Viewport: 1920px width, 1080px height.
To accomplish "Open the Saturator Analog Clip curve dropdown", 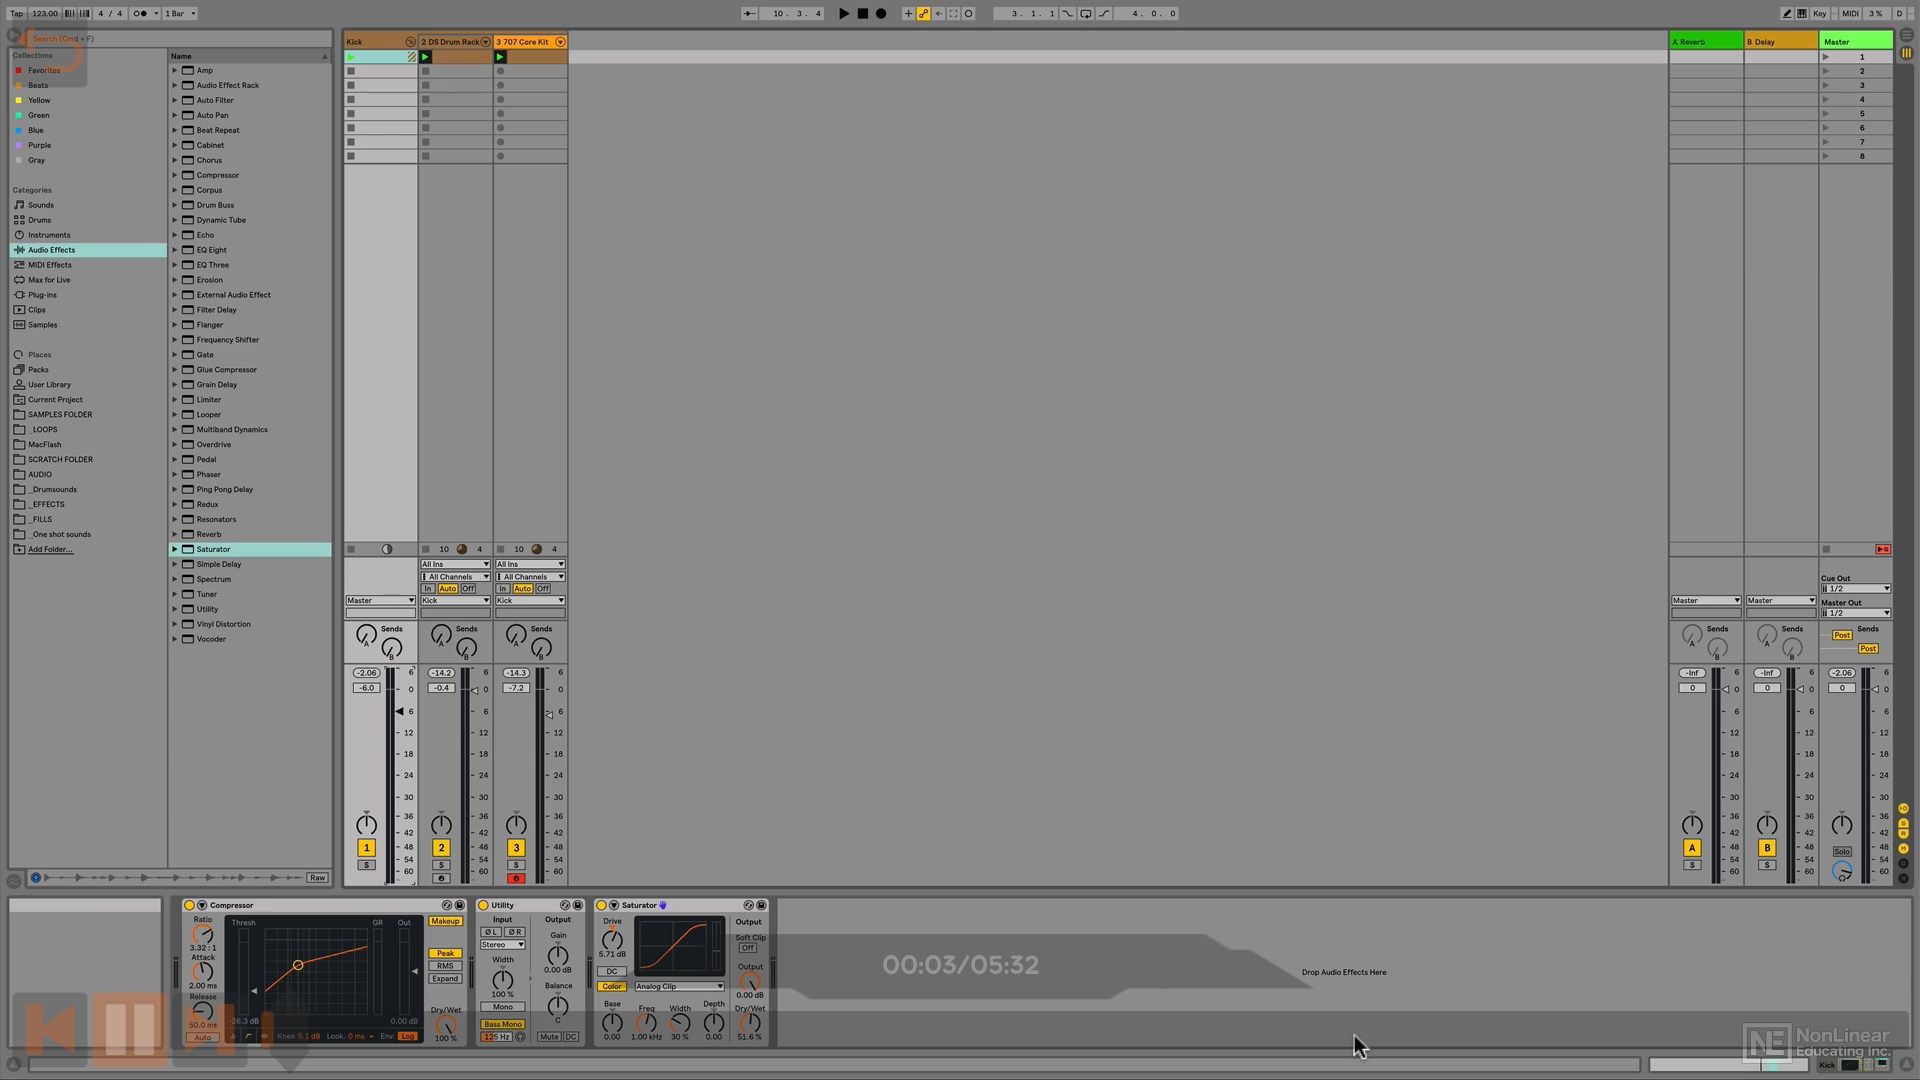I will pyautogui.click(x=679, y=986).
